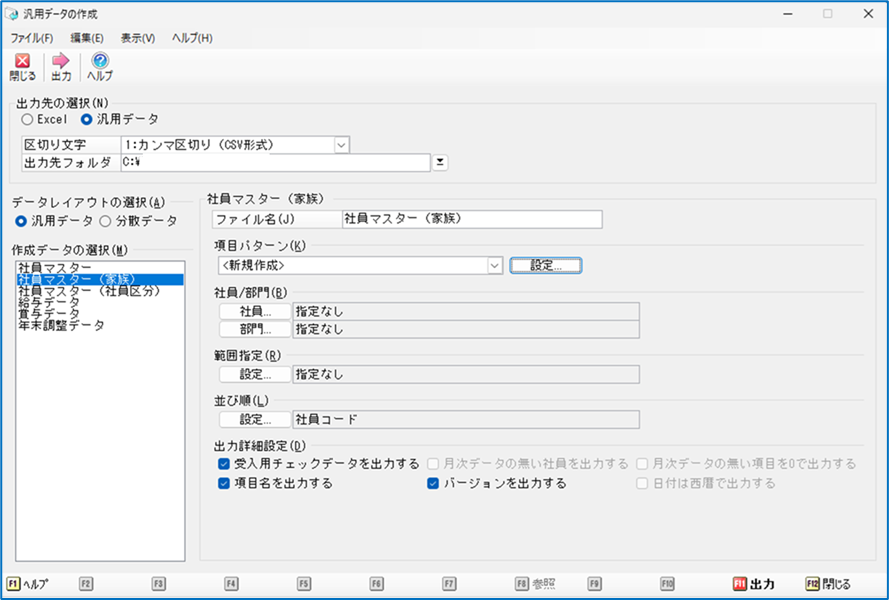Click the red 閉じる close icon in toolbar
889x600 pixels.
point(22,62)
